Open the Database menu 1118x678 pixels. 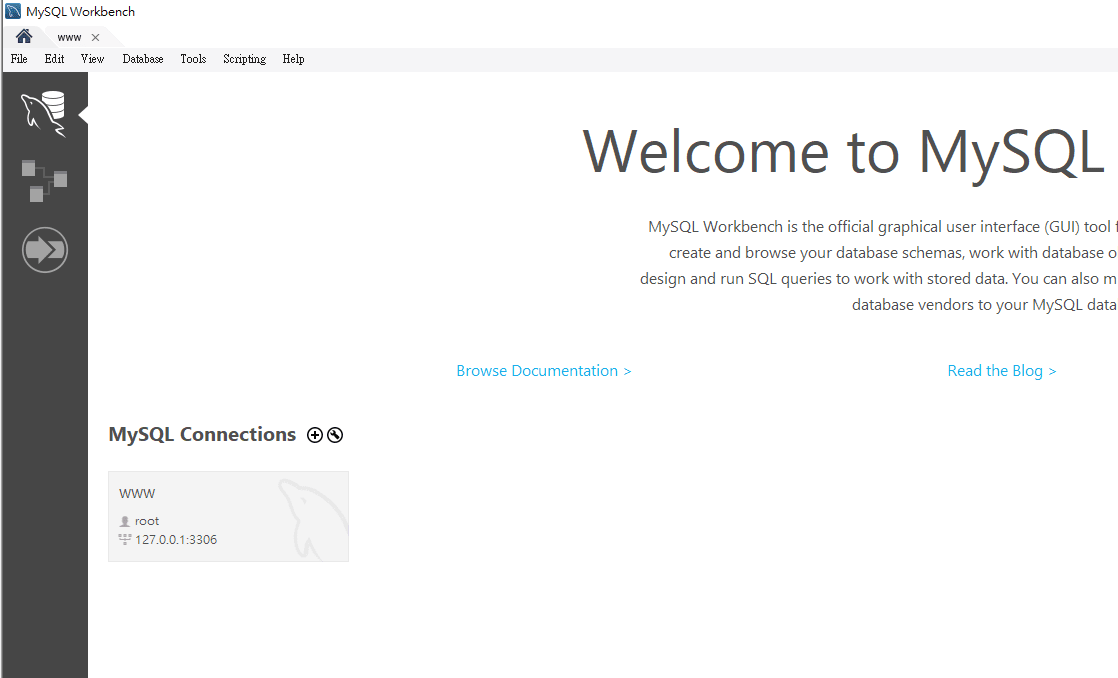coord(143,59)
